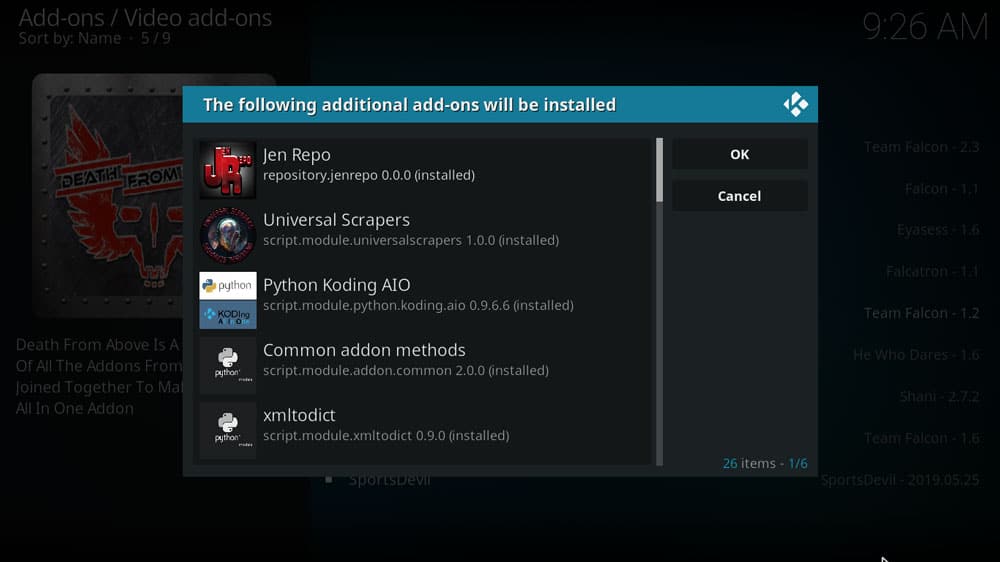Click the SportsDevil - 2019.05.25 version label
1000x562 pixels.
click(x=900, y=480)
